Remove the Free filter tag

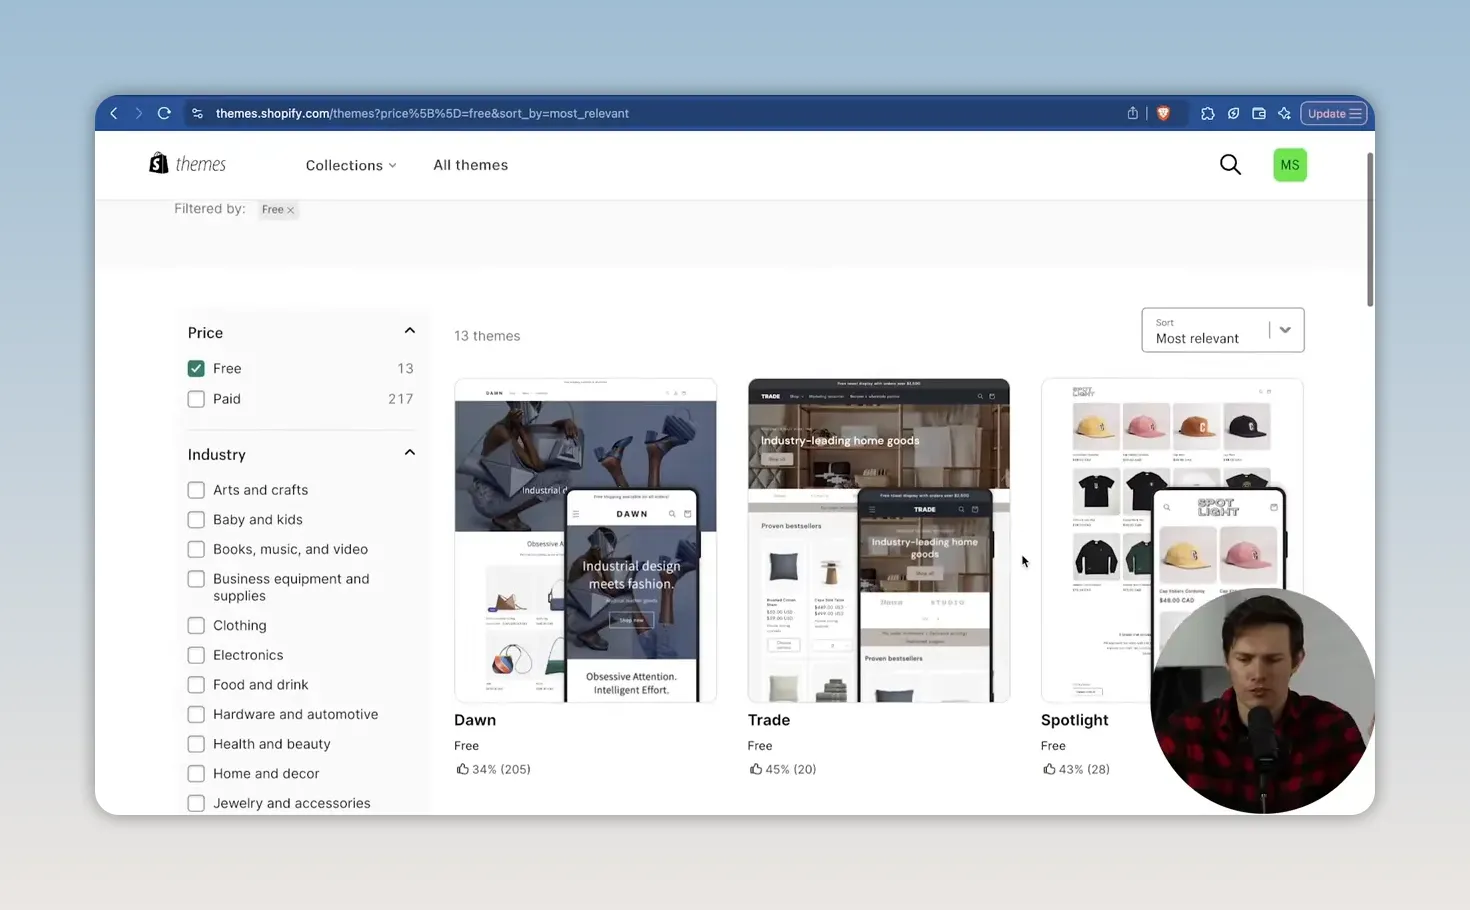(x=290, y=210)
